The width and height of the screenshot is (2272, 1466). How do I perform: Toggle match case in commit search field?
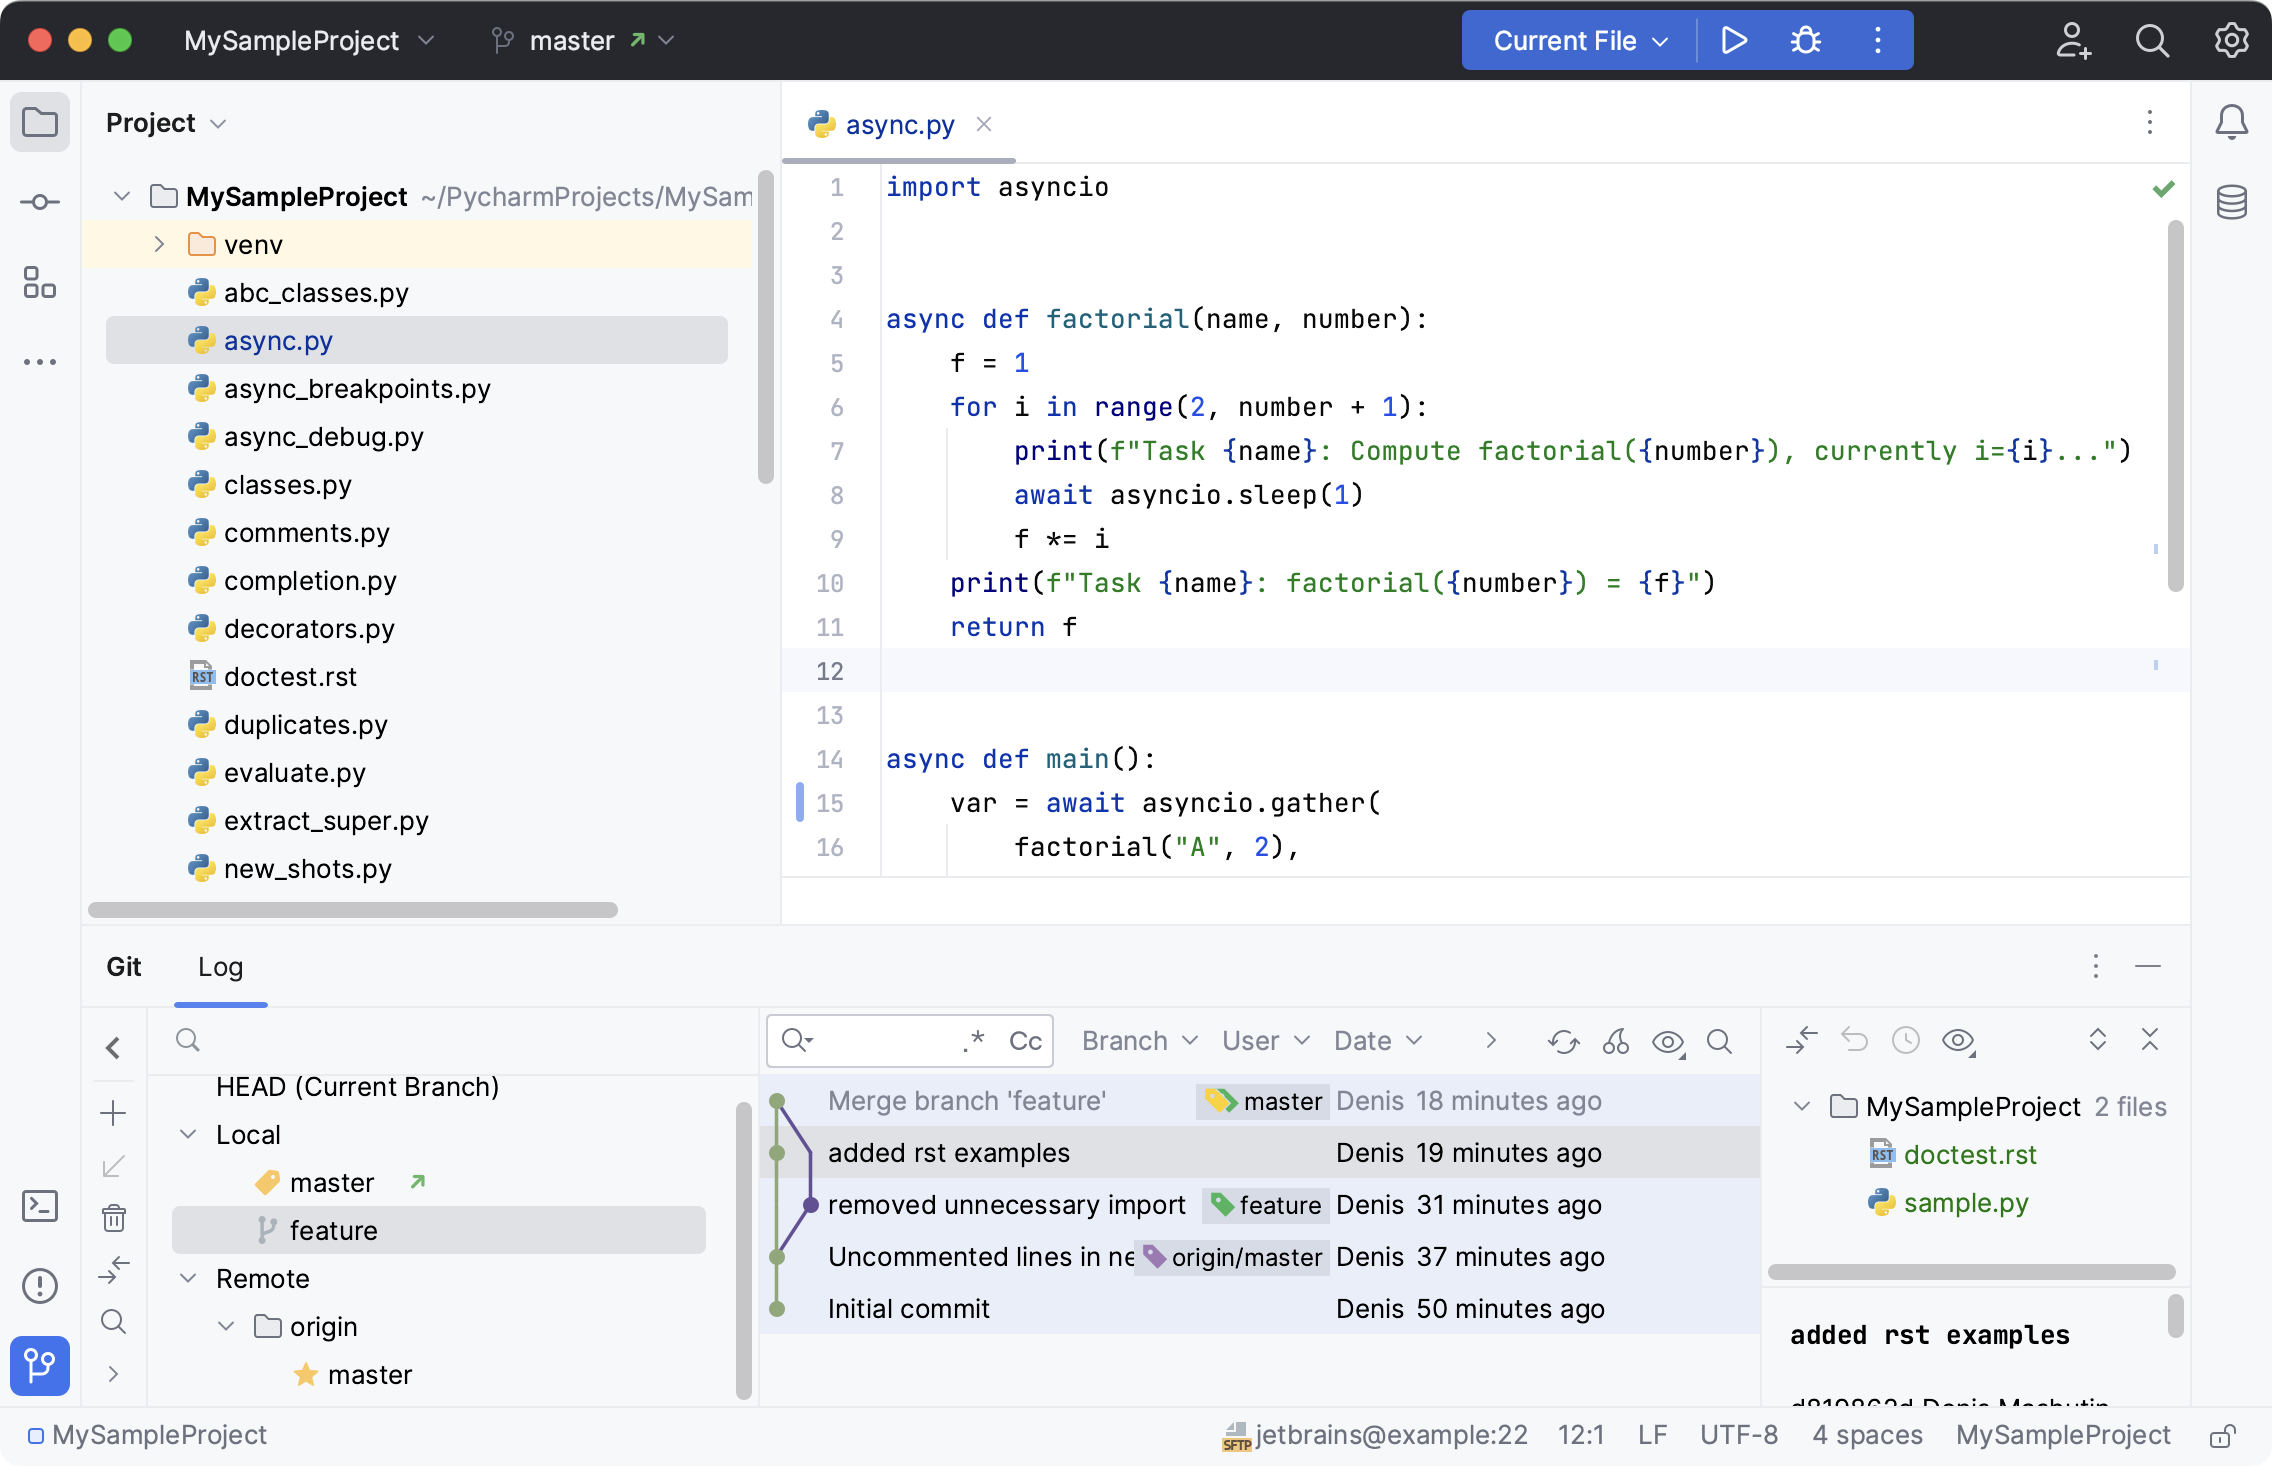point(1026,1041)
